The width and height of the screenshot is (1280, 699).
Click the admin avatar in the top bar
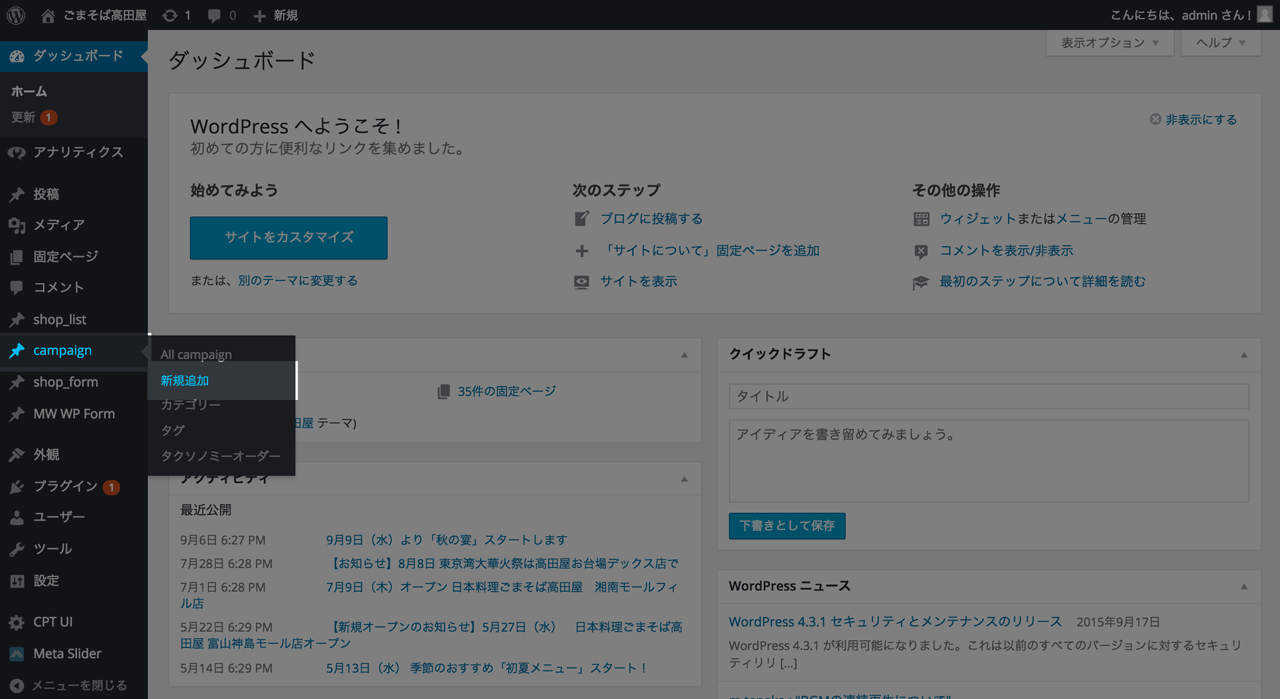coord(1264,15)
